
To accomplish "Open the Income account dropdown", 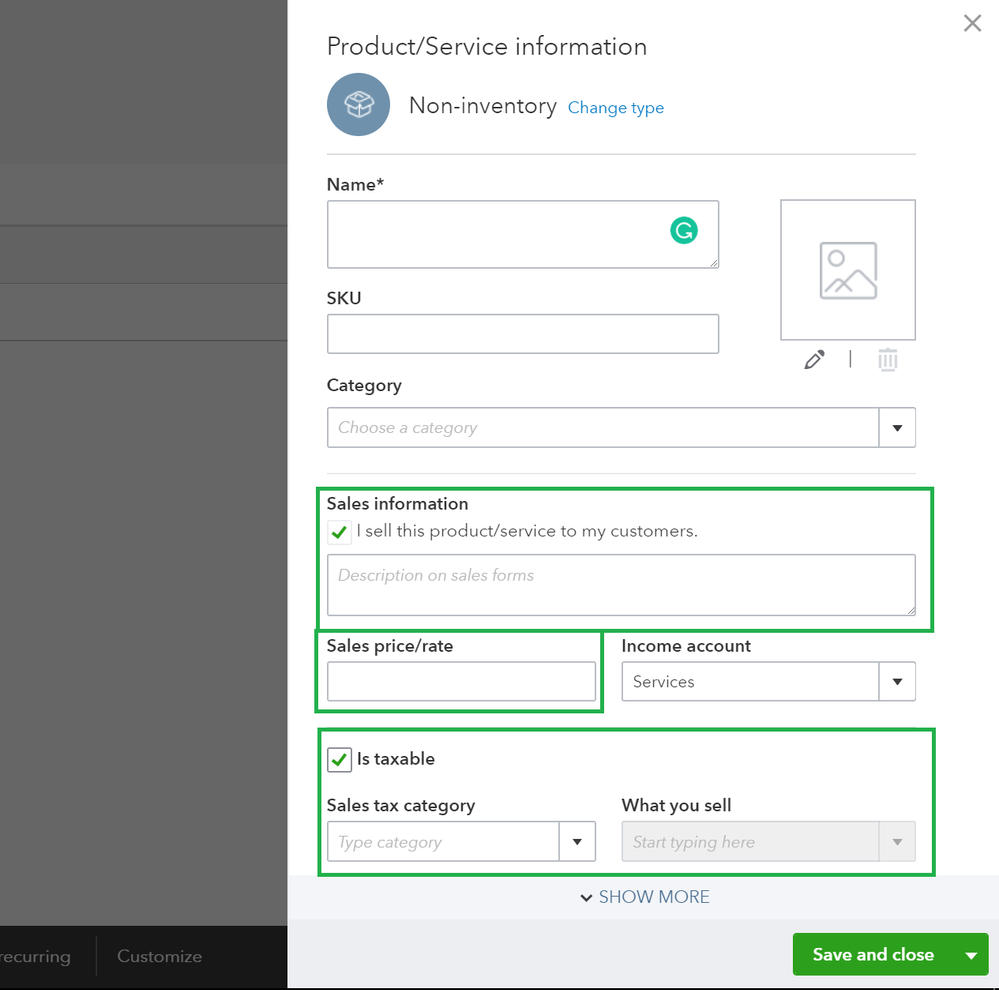I will pos(897,682).
